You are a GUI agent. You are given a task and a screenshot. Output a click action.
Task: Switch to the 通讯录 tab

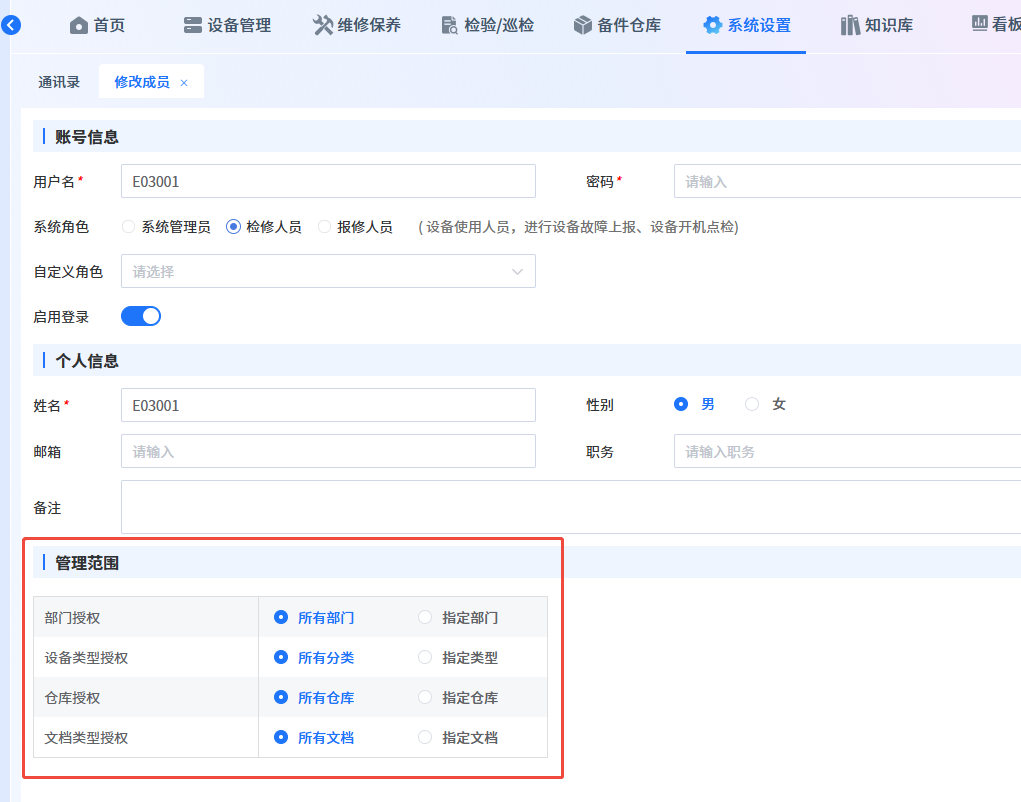[x=59, y=82]
